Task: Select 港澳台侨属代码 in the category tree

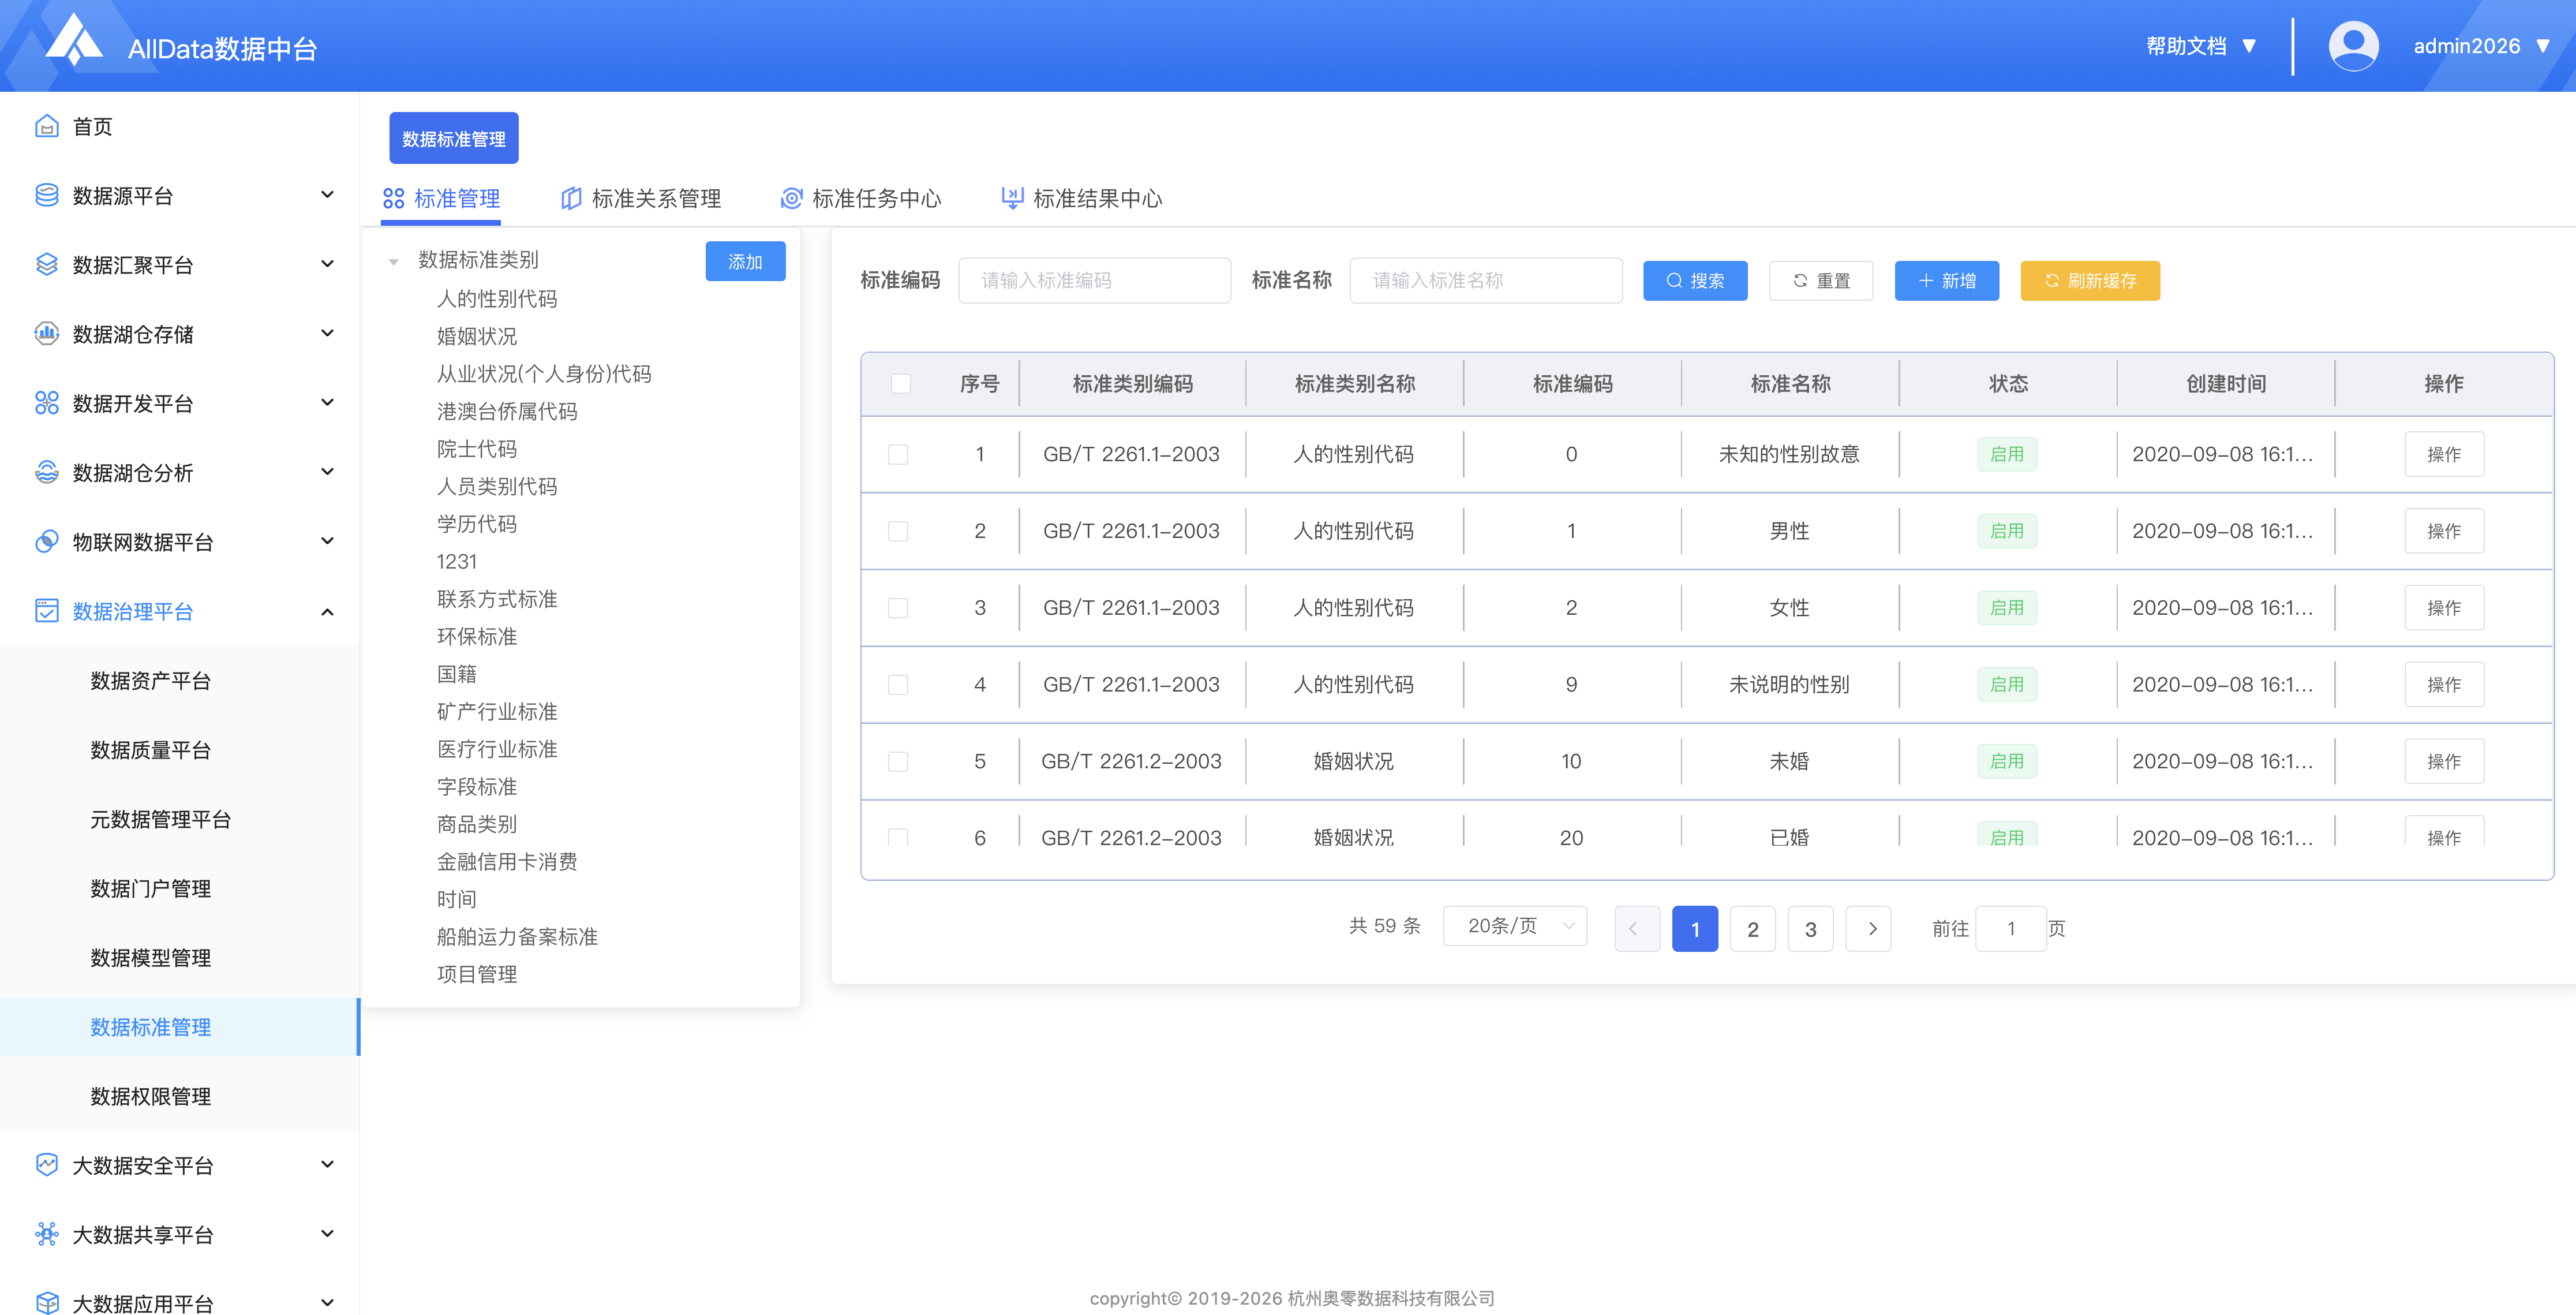Action: pyautogui.click(x=507, y=411)
